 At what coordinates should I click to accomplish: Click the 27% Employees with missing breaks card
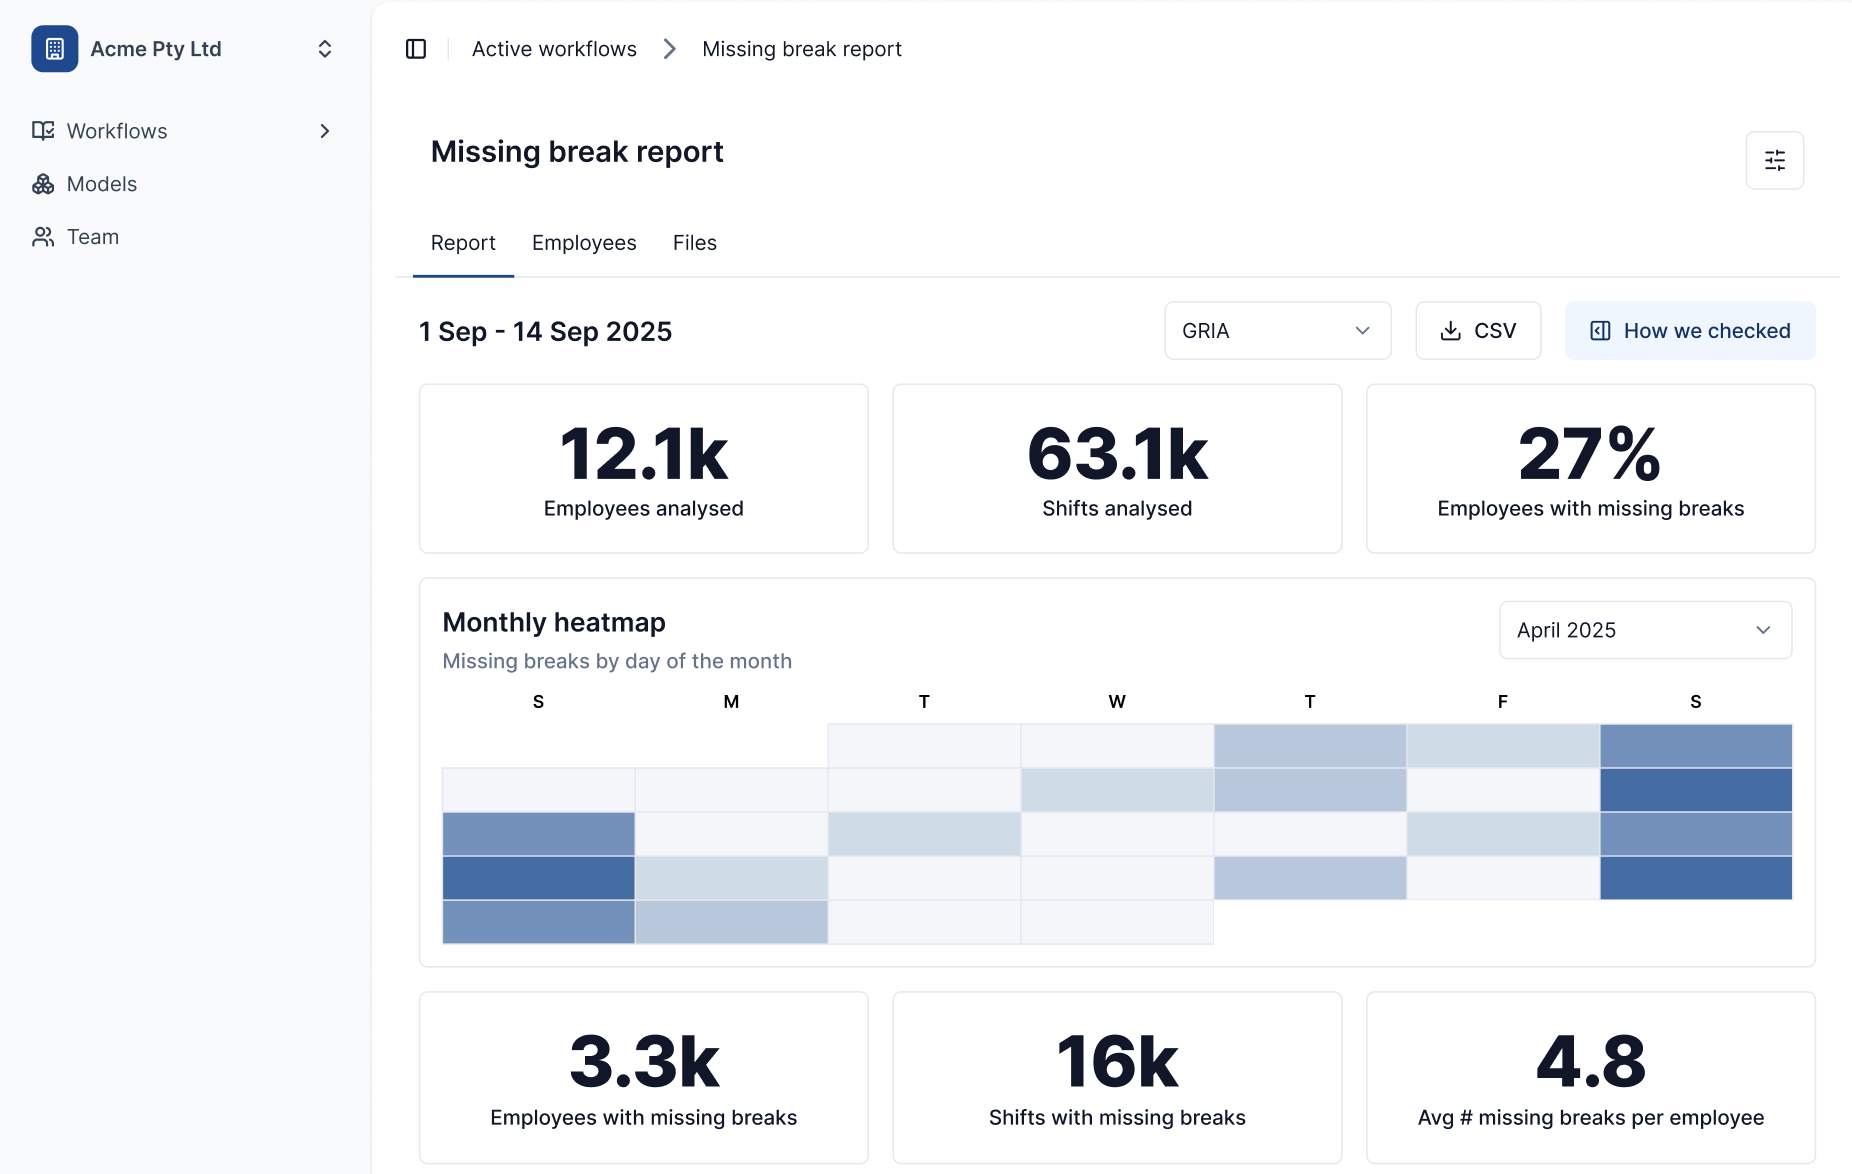pyautogui.click(x=1590, y=468)
